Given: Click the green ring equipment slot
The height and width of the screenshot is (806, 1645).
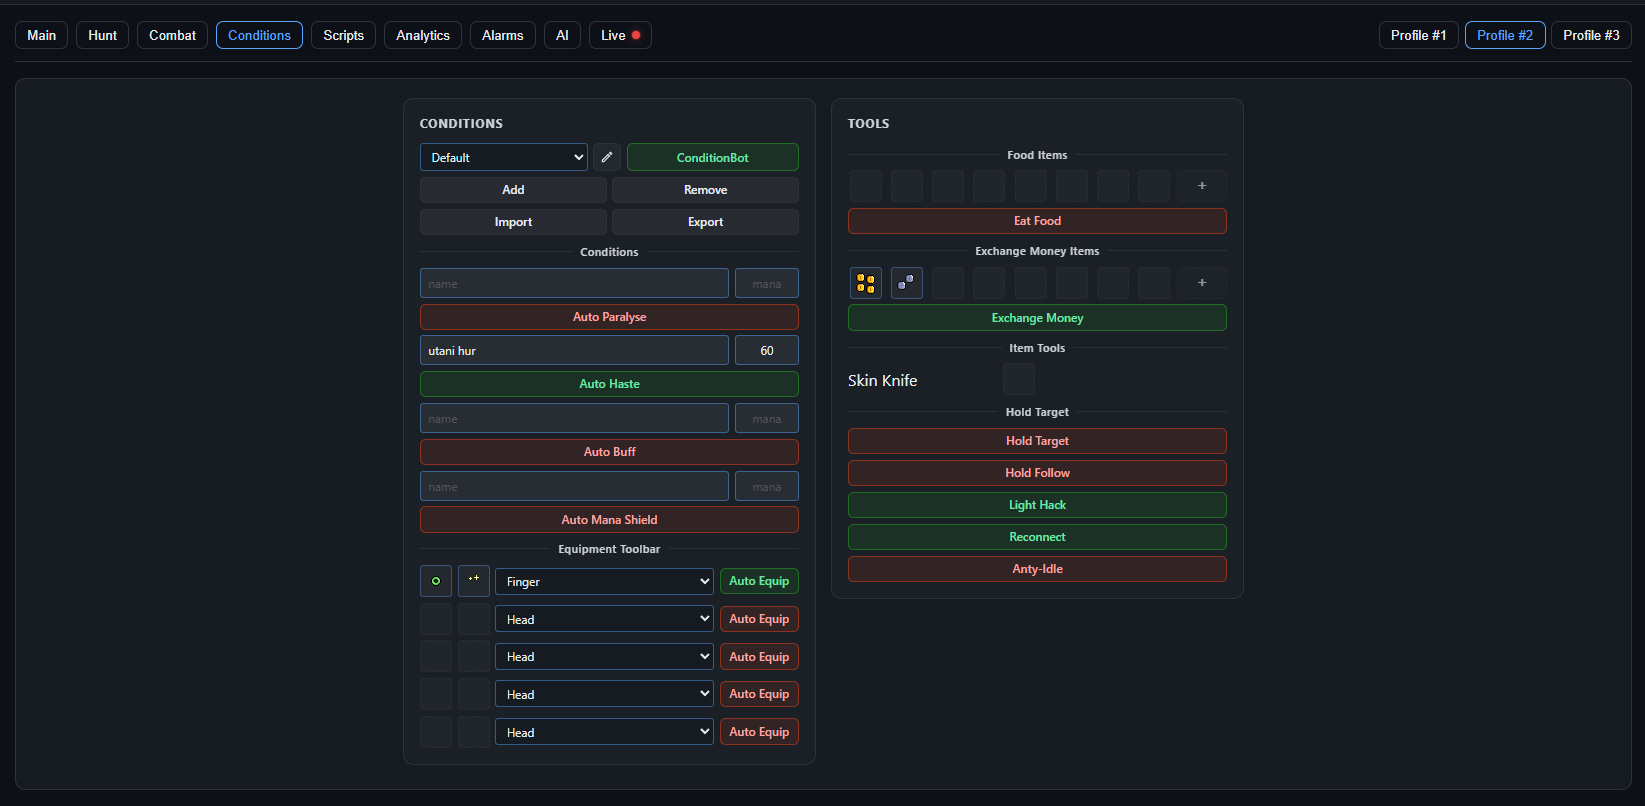Looking at the screenshot, I should (x=436, y=581).
